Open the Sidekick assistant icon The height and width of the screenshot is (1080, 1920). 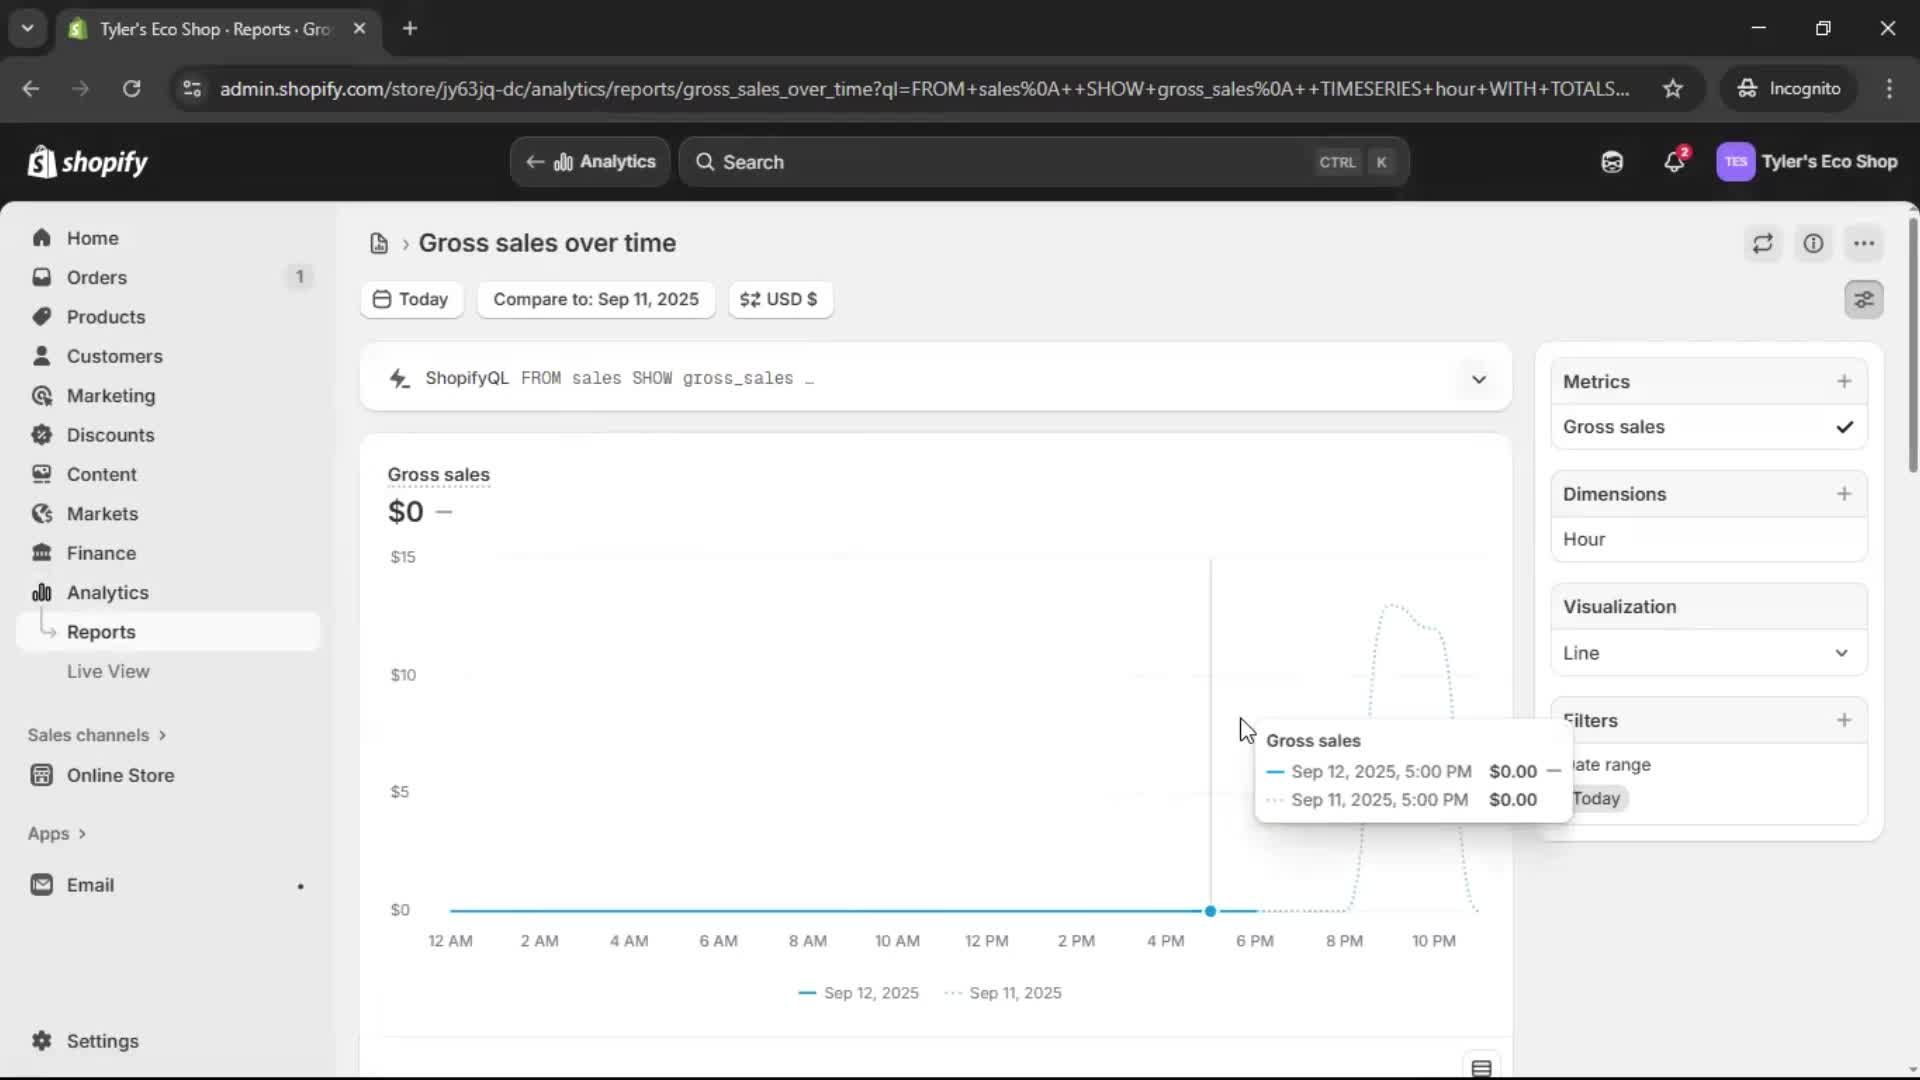click(x=1612, y=162)
